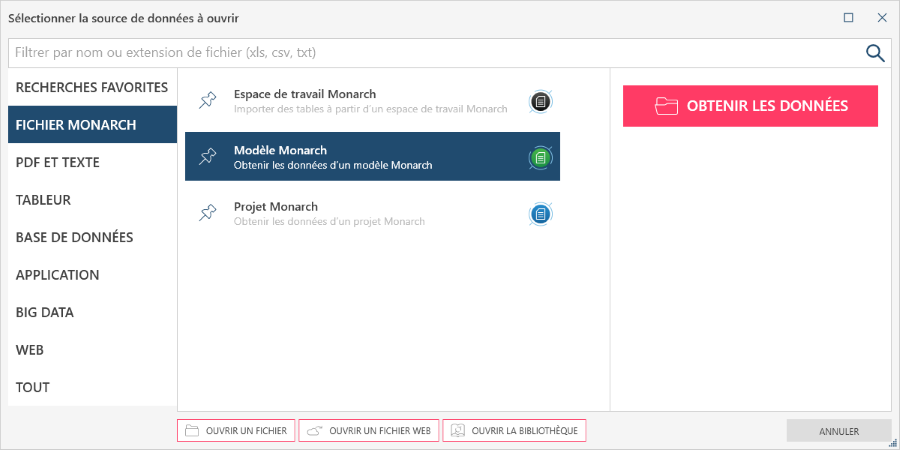Click the Obtenir les données button
Viewport: 900px width, 450px height.
click(x=750, y=106)
